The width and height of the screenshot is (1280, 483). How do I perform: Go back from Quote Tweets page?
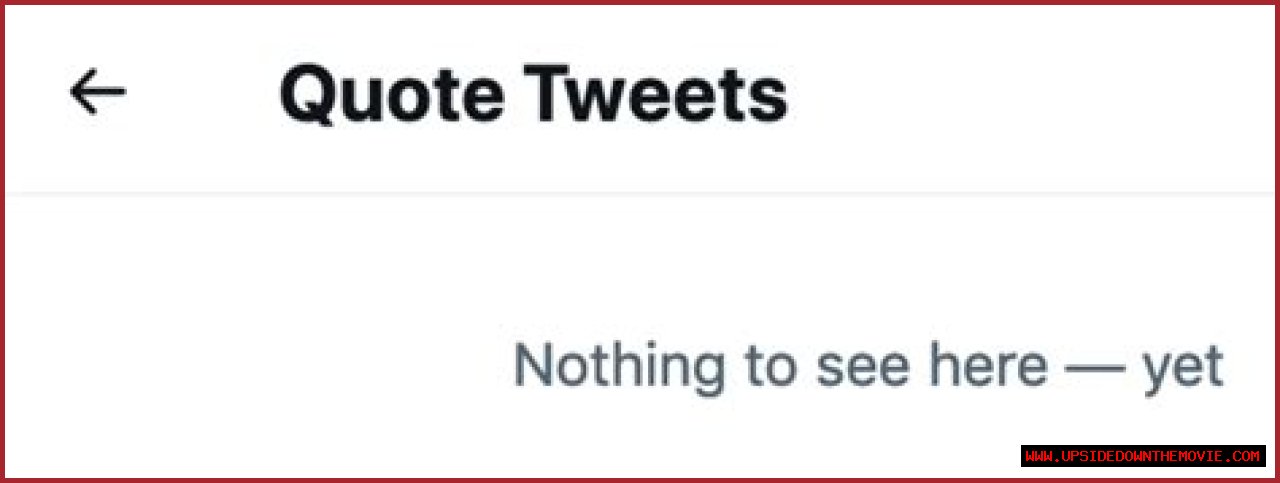[x=98, y=92]
